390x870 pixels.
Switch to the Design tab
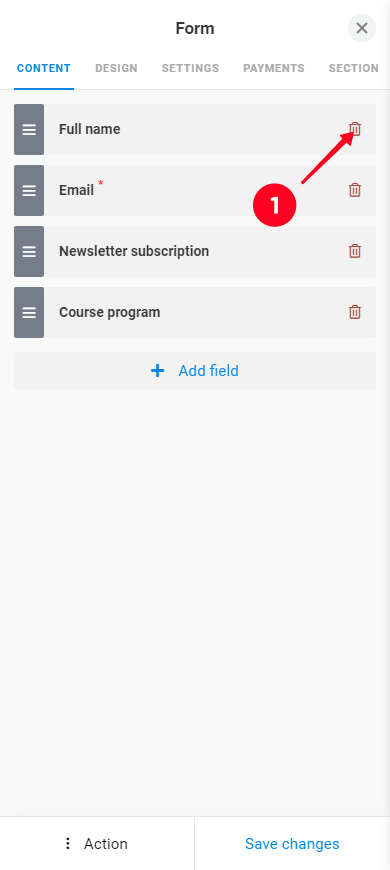point(116,68)
